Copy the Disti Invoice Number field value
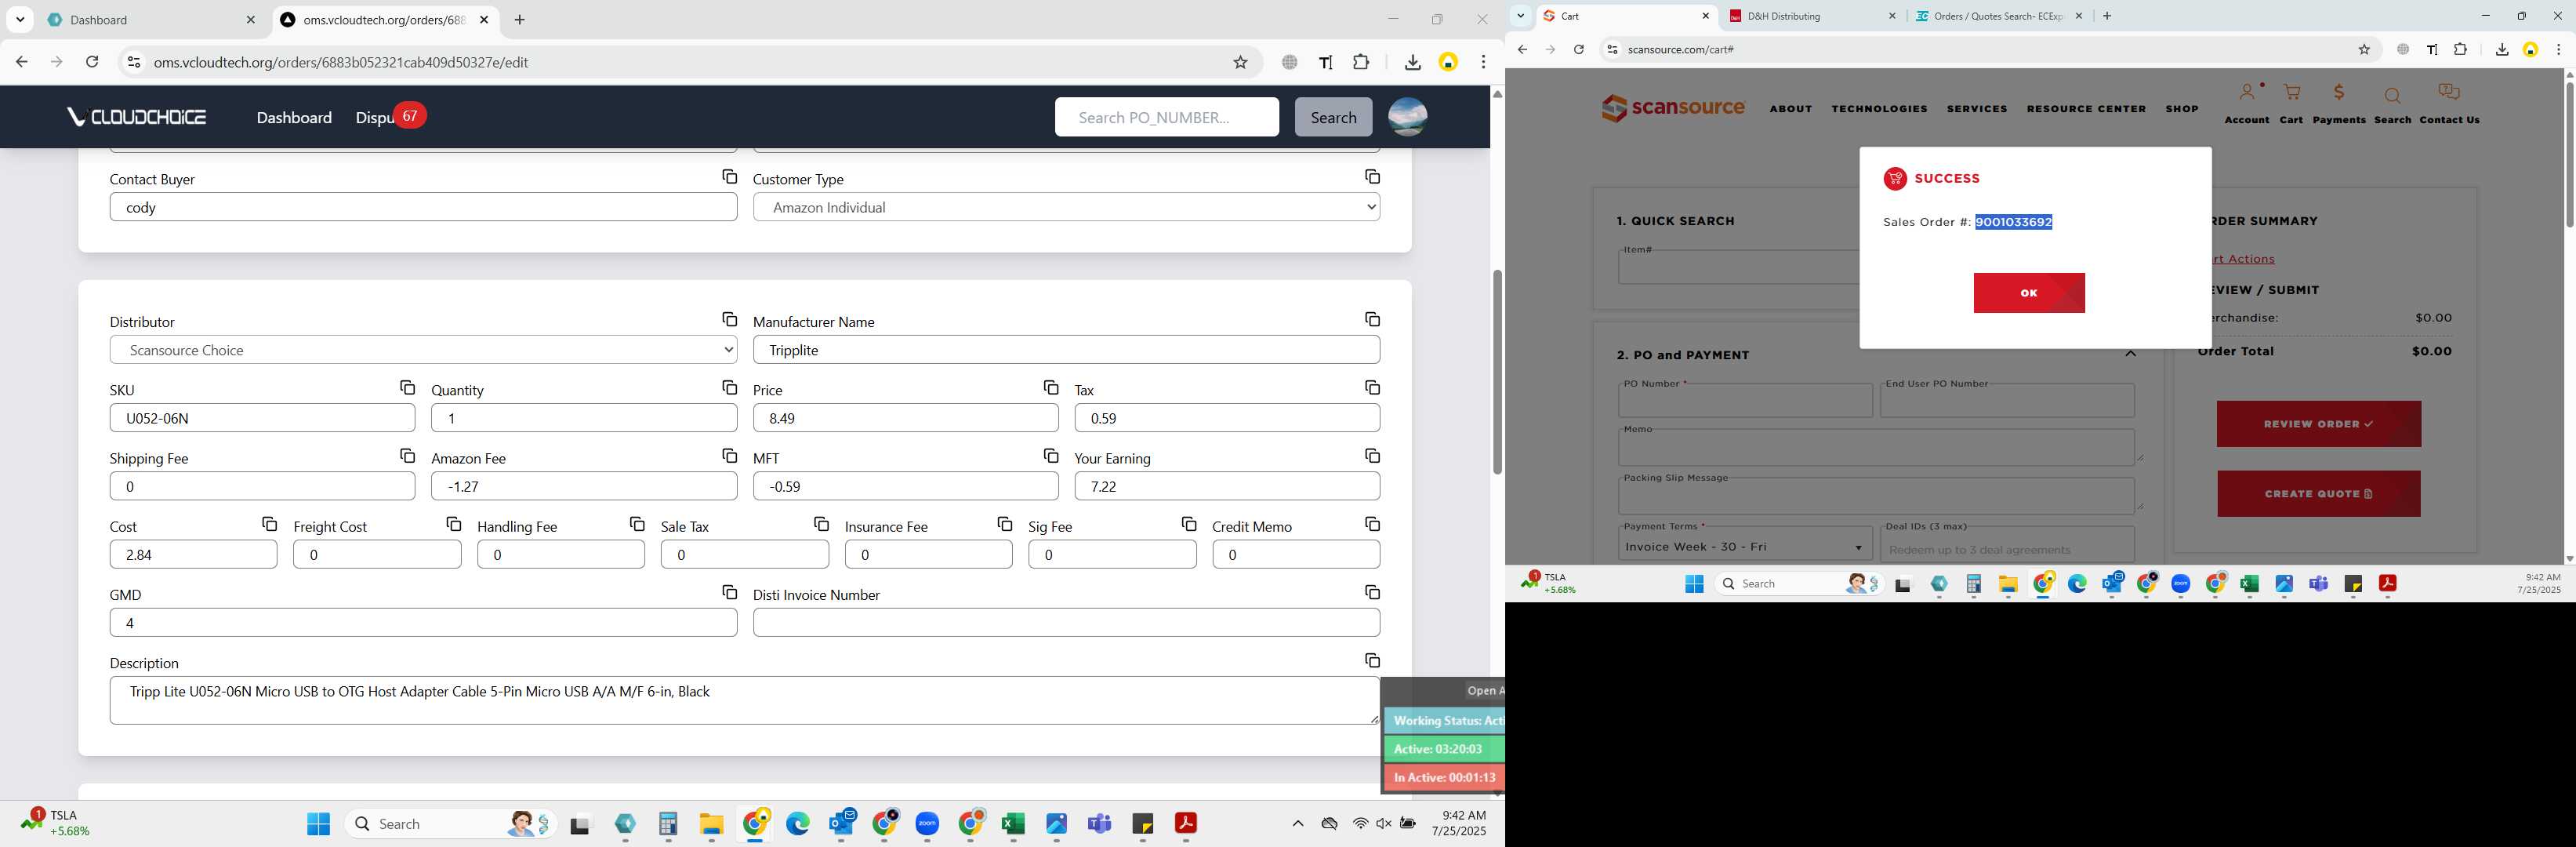The height and width of the screenshot is (847, 2576). click(1372, 593)
